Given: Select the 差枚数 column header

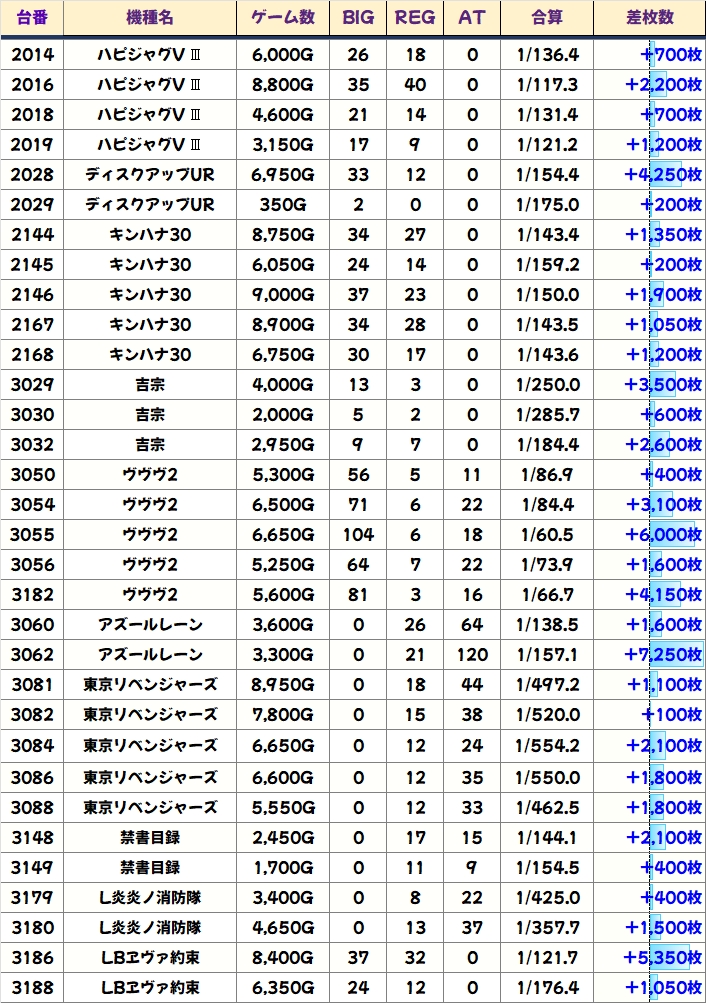Looking at the screenshot, I should coord(648,18).
